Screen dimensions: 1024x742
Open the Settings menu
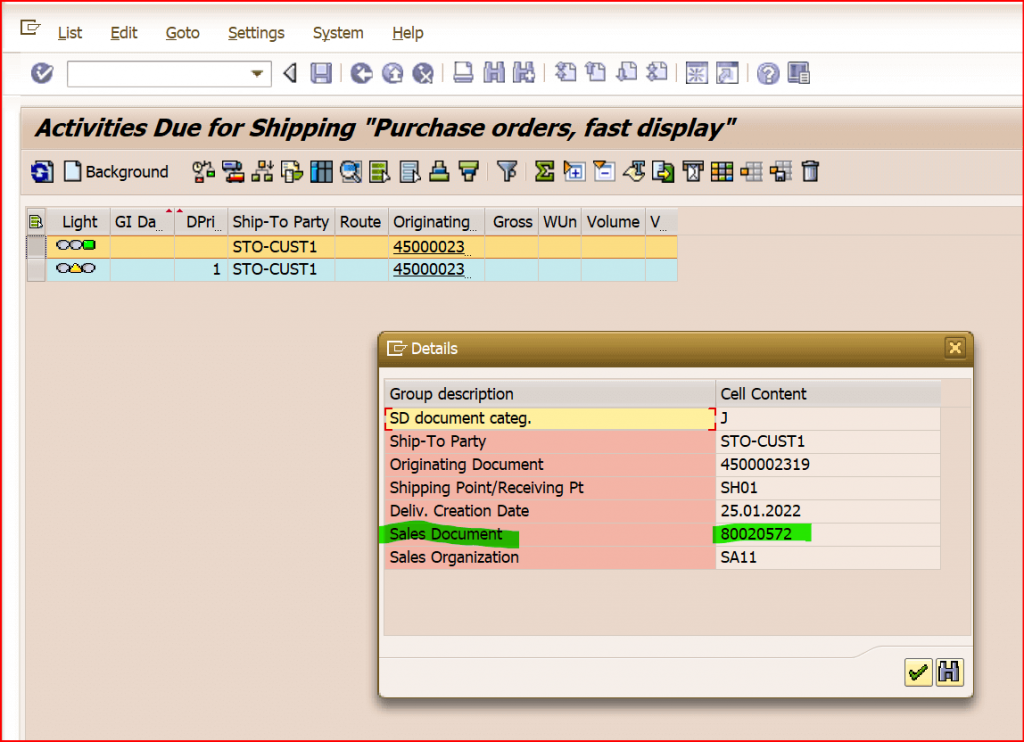[256, 33]
